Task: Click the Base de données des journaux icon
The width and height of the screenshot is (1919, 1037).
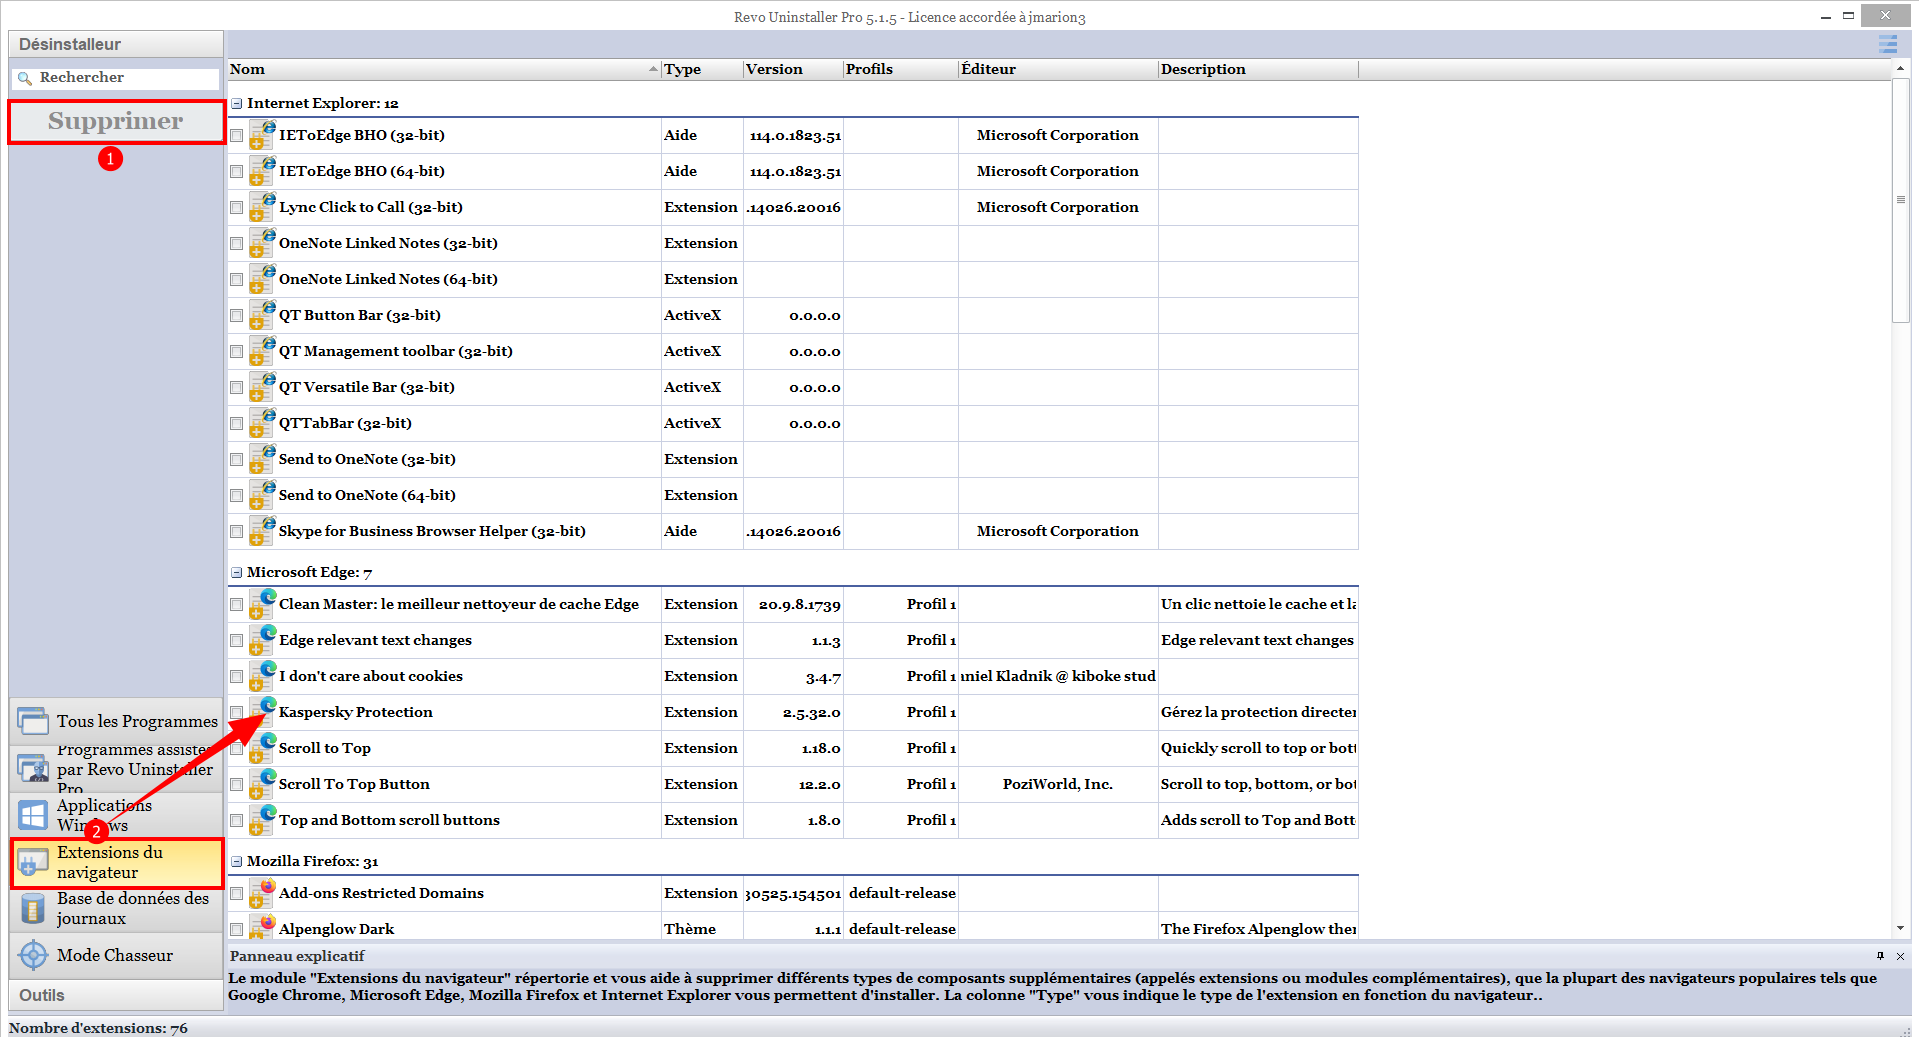Action: point(33,908)
